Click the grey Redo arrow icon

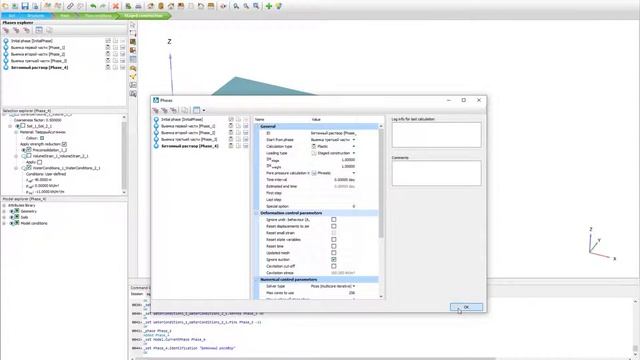103,6
